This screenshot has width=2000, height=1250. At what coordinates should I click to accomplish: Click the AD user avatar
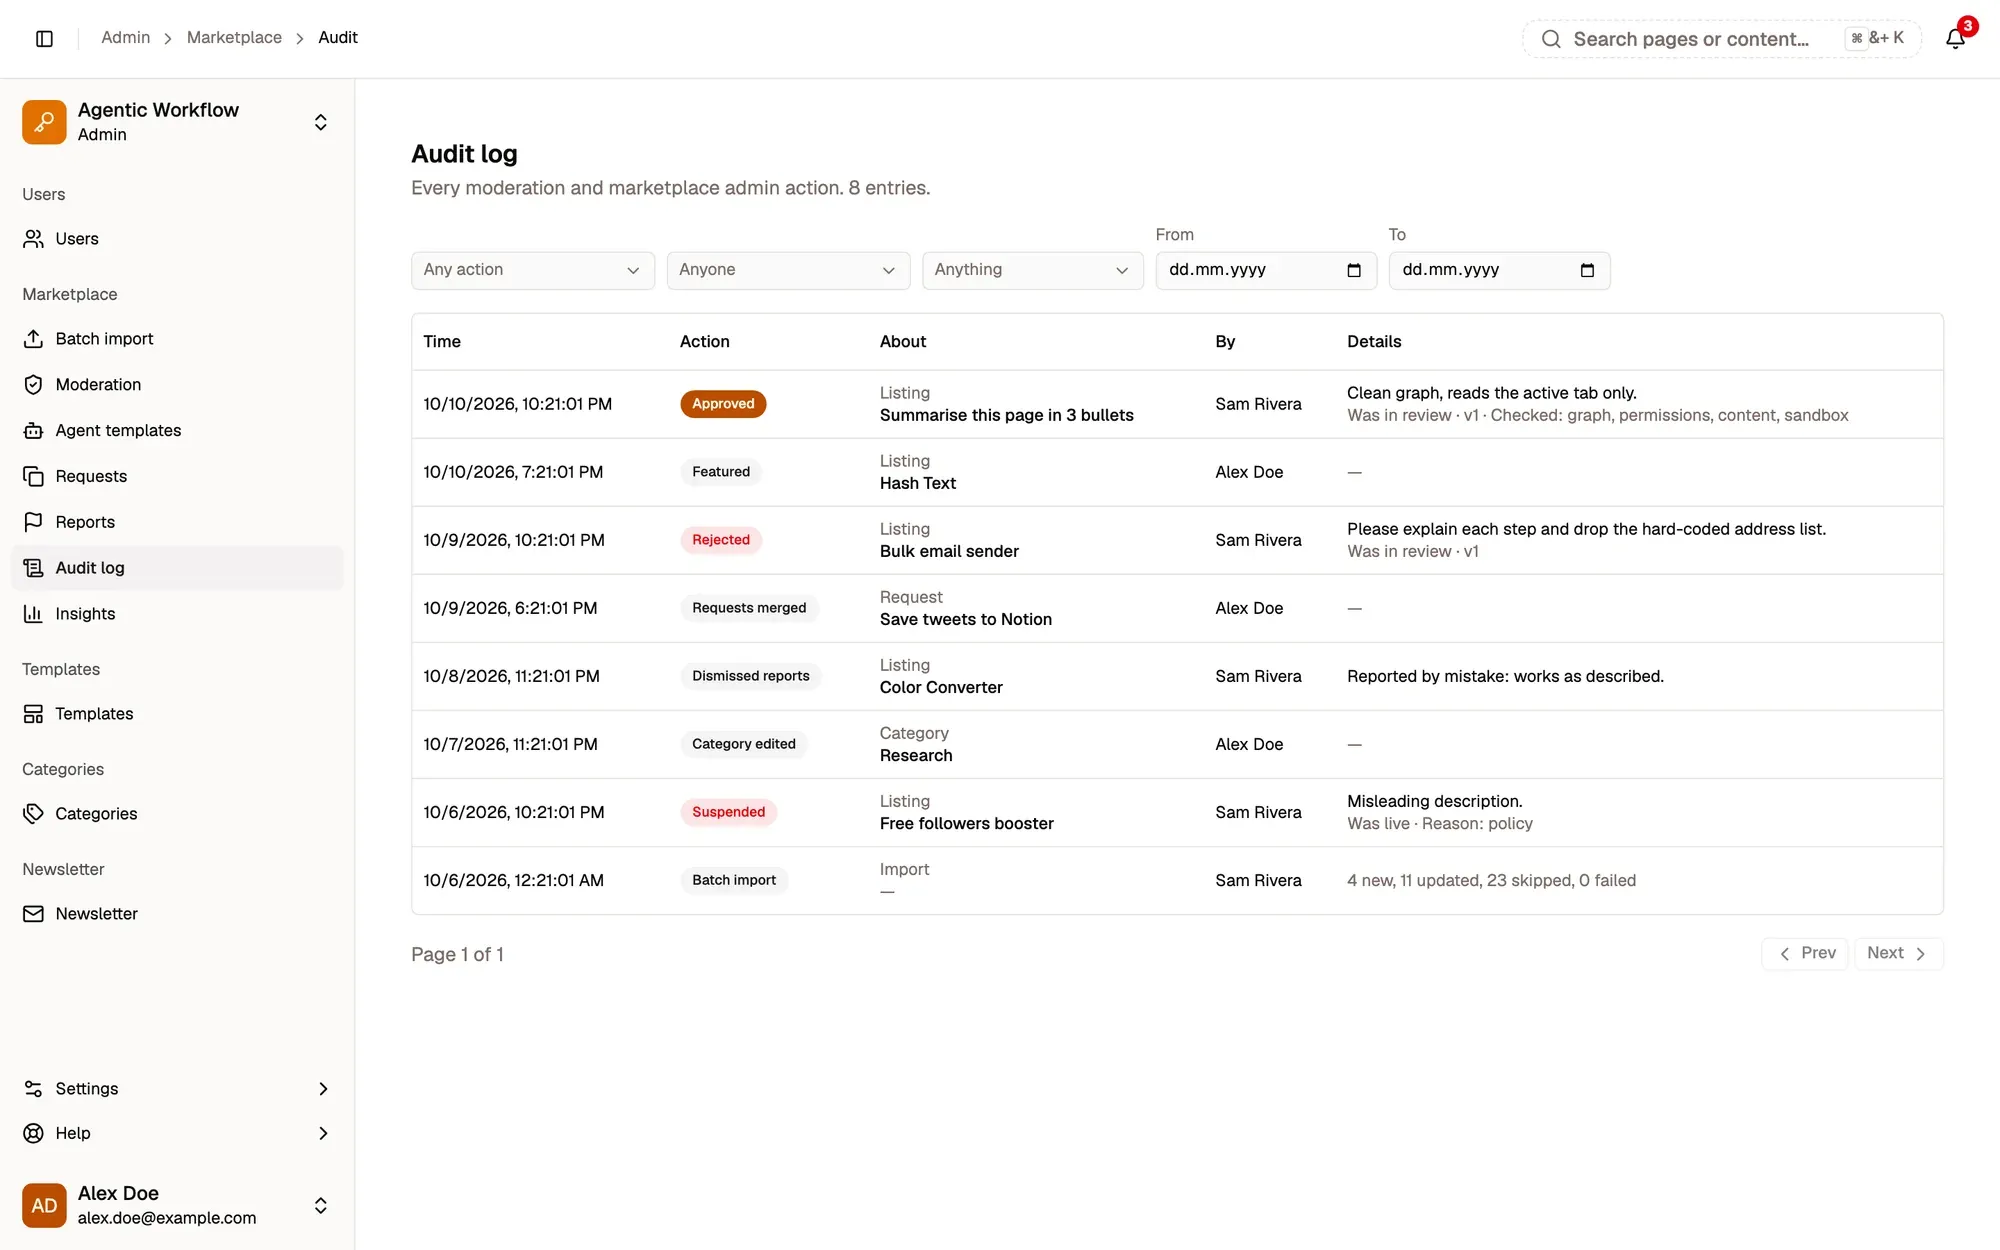pos(44,1205)
